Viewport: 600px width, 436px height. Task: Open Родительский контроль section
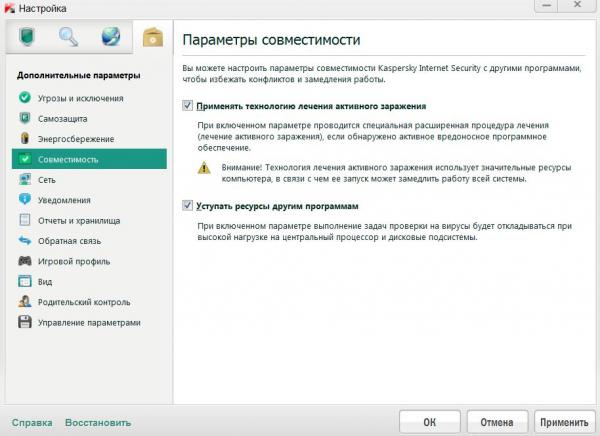point(89,302)
